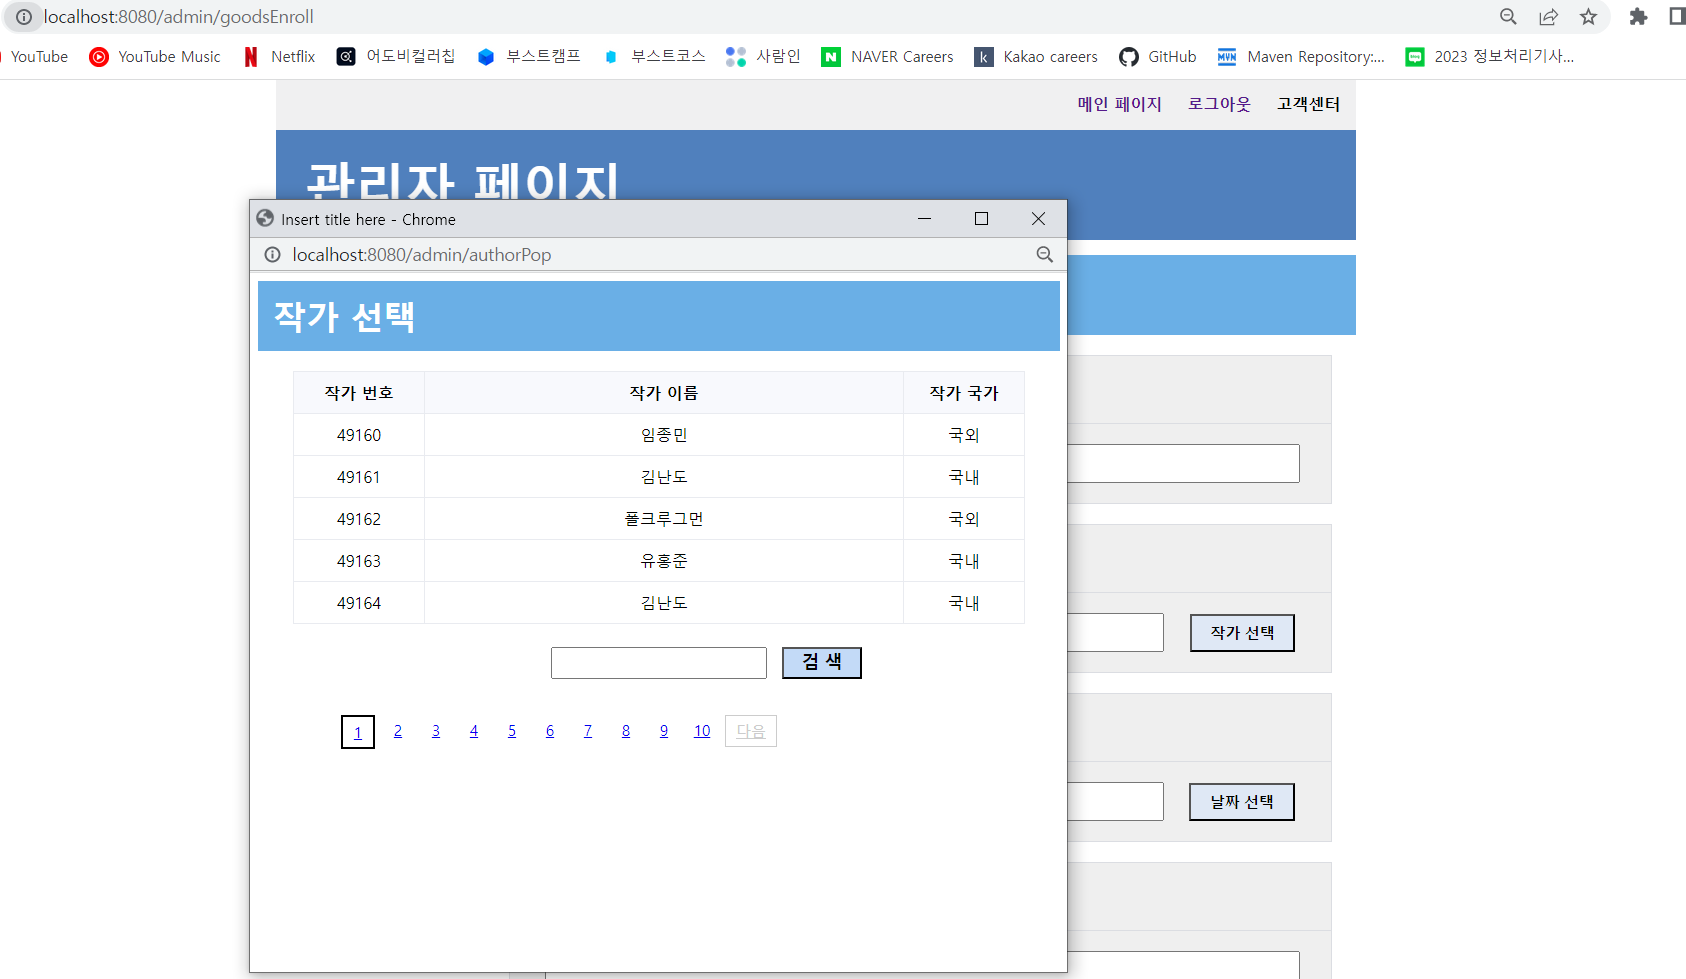This screenshot has height=979, width=1686.
Task: Click author number 49163
Action: coord(359,561)
